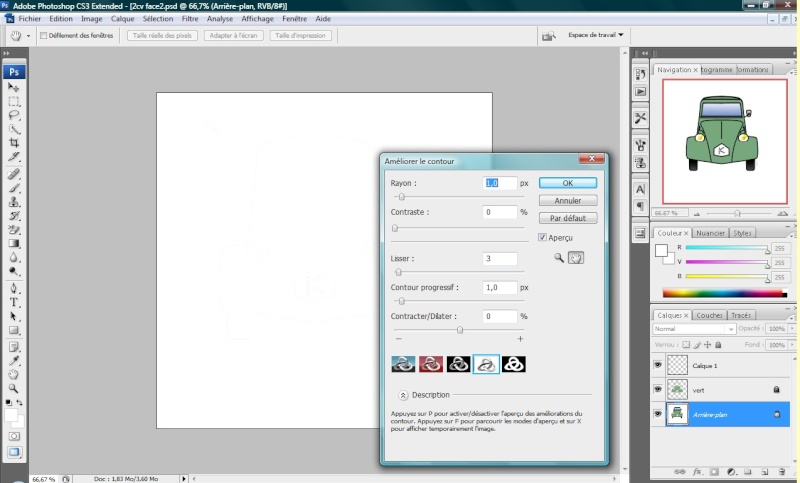Collapse the right panels to icons
The width and height of the screenshot is (800, 483).
(x=644, y=53)
